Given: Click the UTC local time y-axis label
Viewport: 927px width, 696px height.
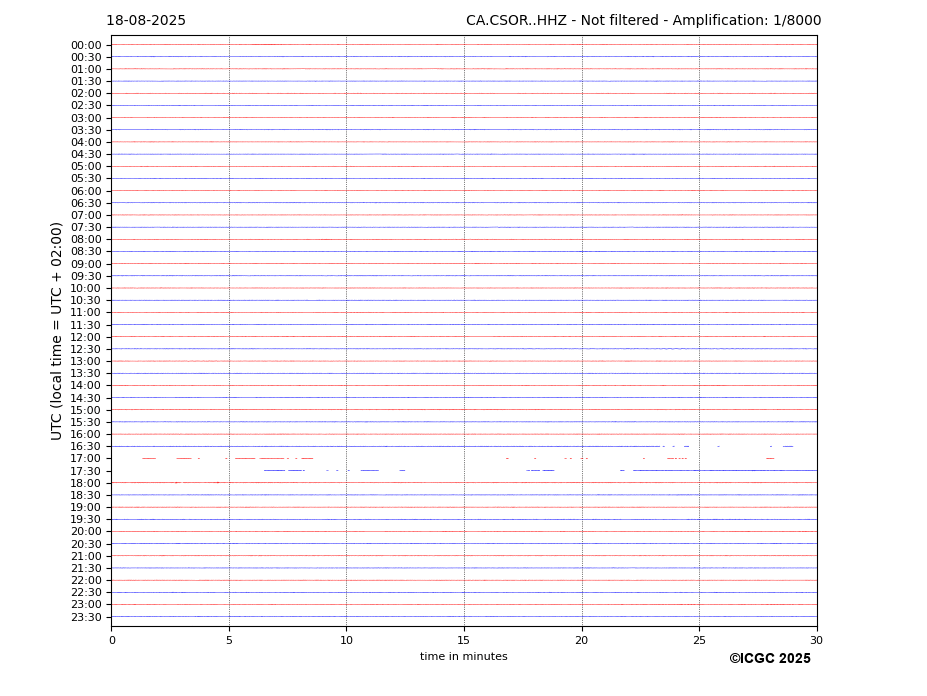Looking at the screenshot, I should click(56, 331).
